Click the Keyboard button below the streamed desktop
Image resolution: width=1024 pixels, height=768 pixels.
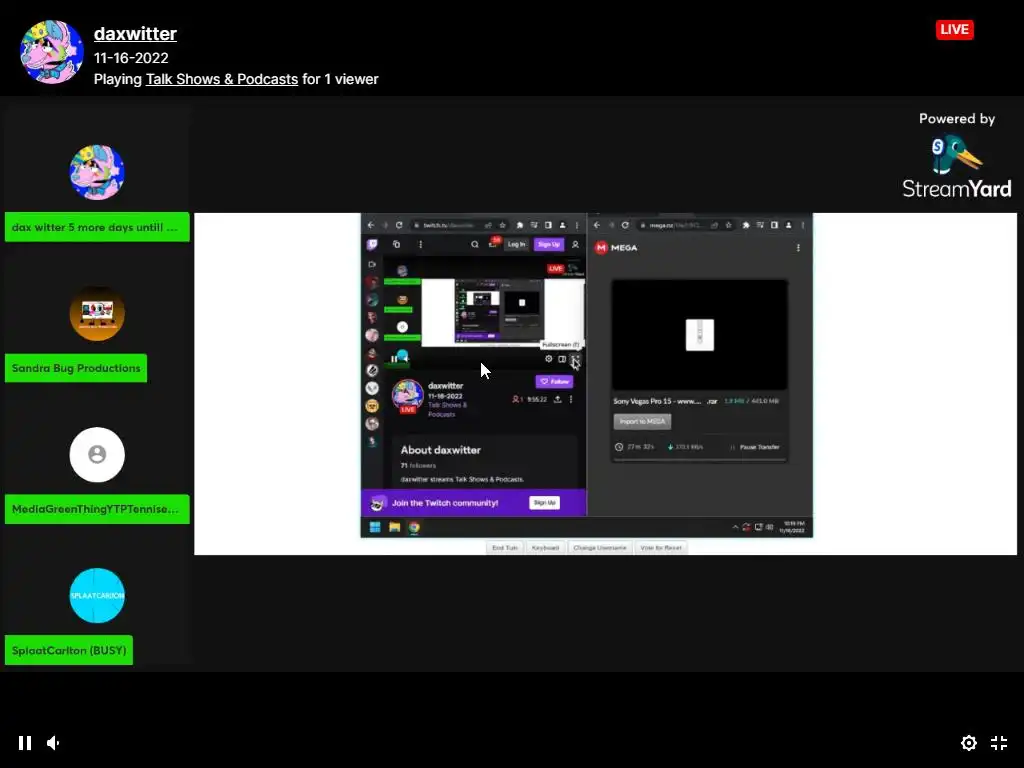tap(545, 547)
